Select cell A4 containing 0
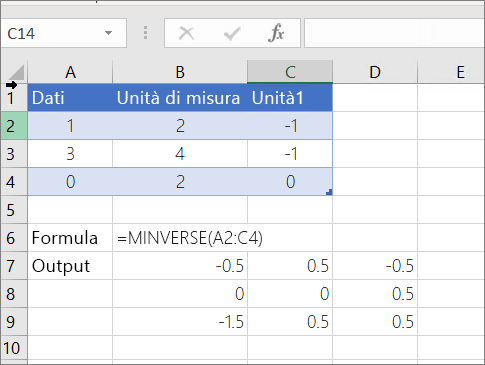 pyautogui.click(x=70, y=182)
